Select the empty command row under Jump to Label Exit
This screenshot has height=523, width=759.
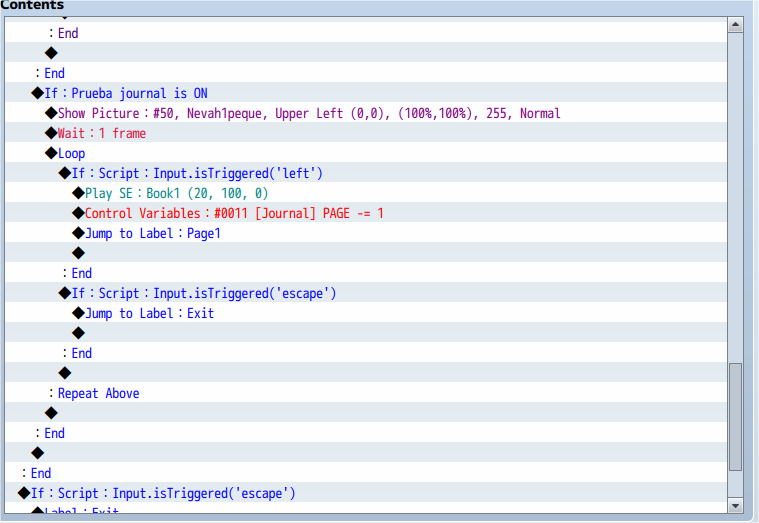tap(365, 333)
